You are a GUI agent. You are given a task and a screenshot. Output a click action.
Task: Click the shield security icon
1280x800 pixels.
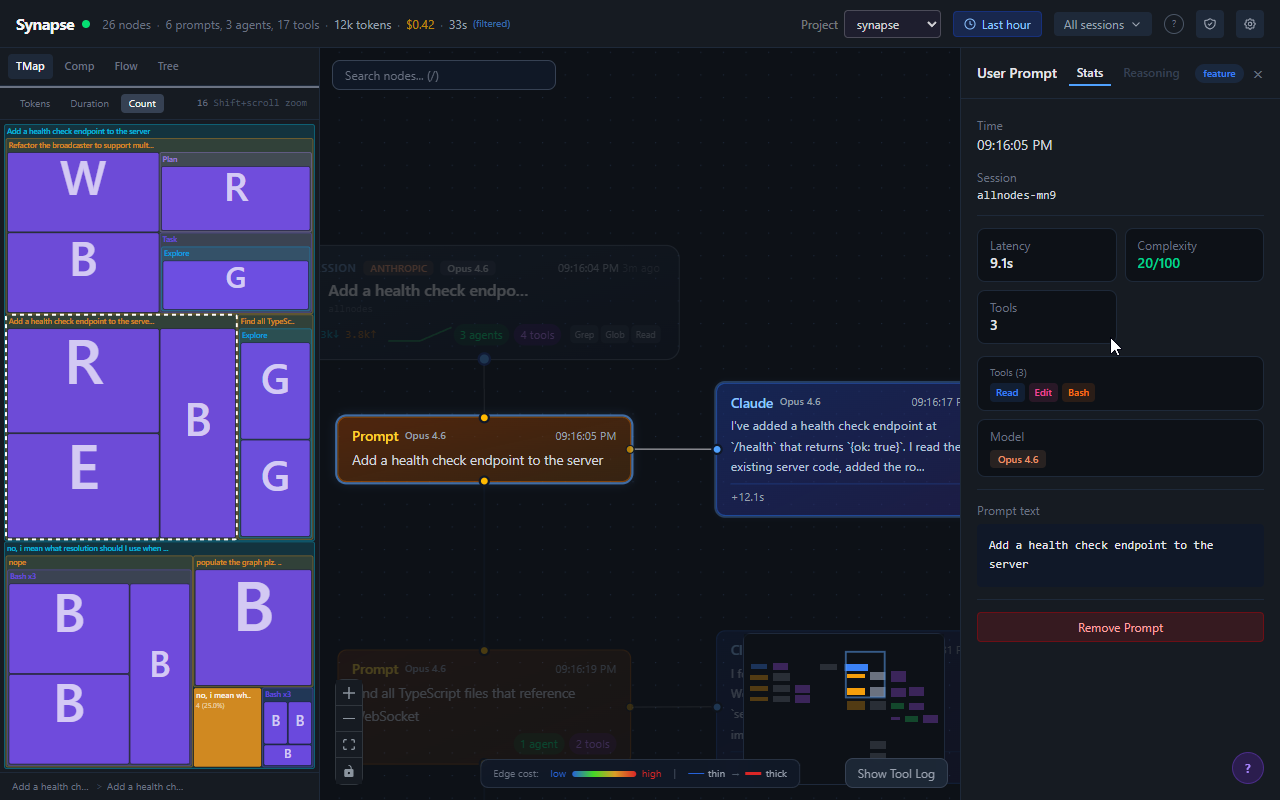pyautogui.click(x=1210, y=23)
